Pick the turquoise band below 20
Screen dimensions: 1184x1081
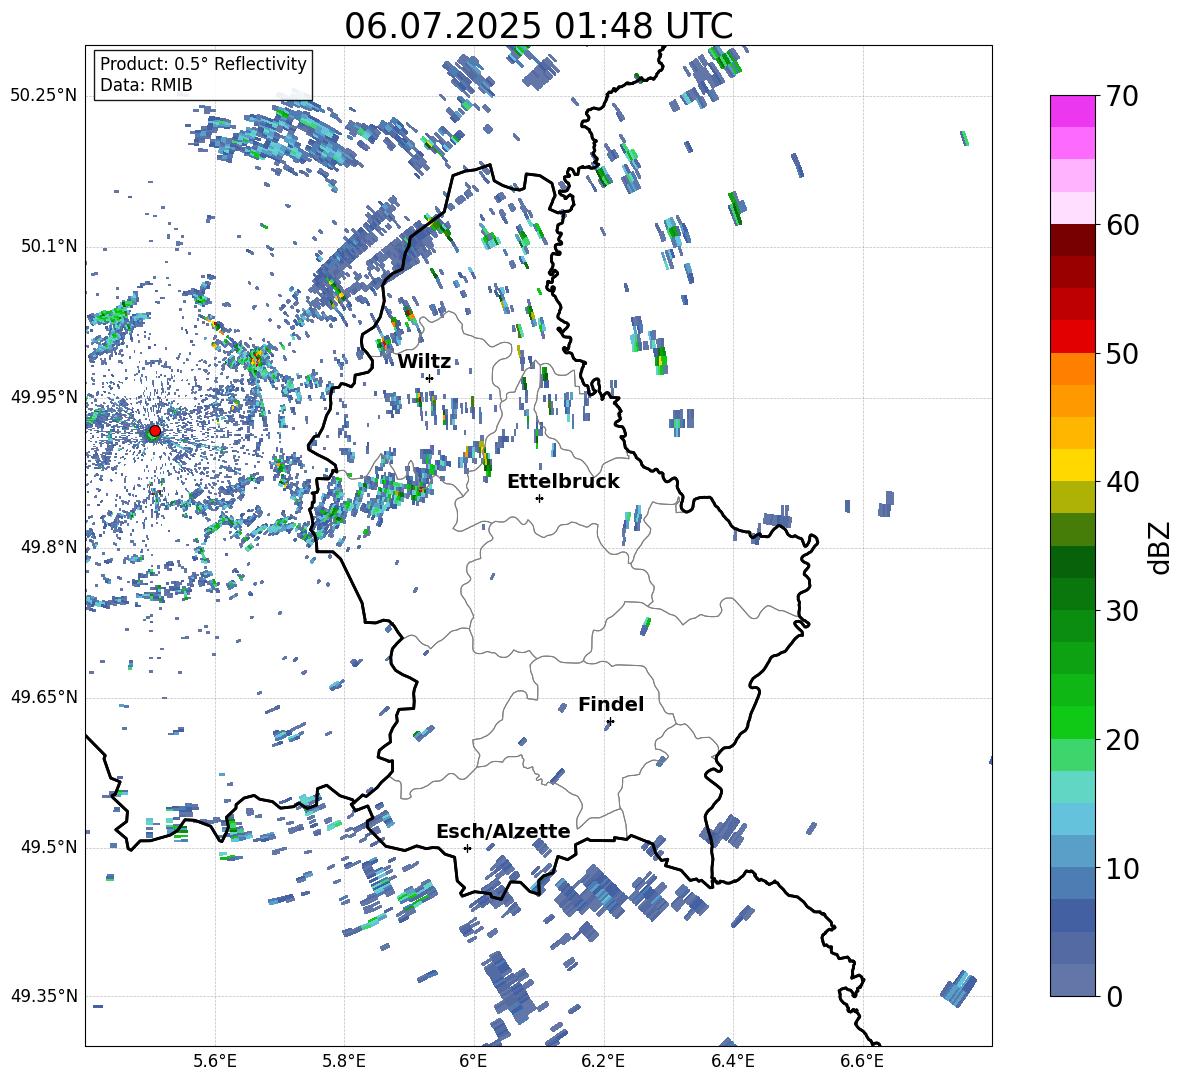[x=1072, y=787]
